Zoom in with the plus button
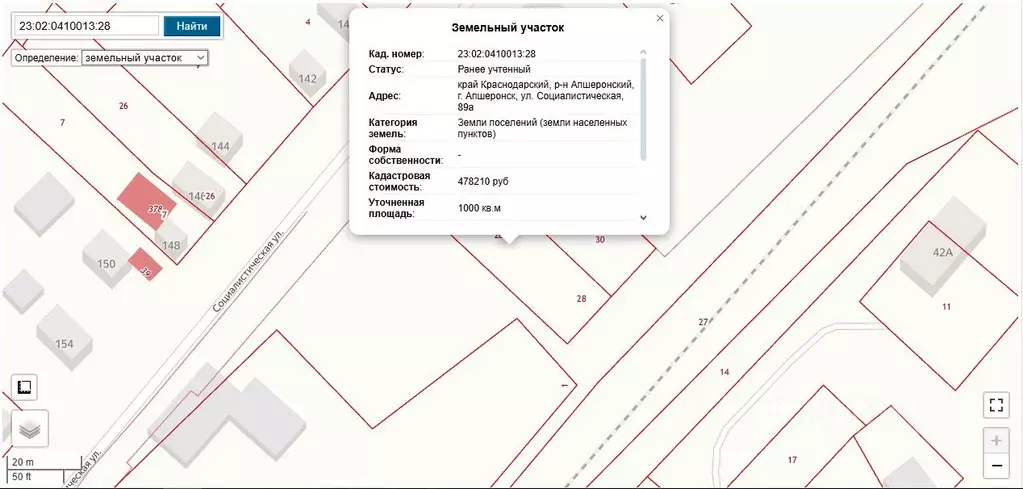Viewport: 1023px width, 489px height. [x=996, y=441]
